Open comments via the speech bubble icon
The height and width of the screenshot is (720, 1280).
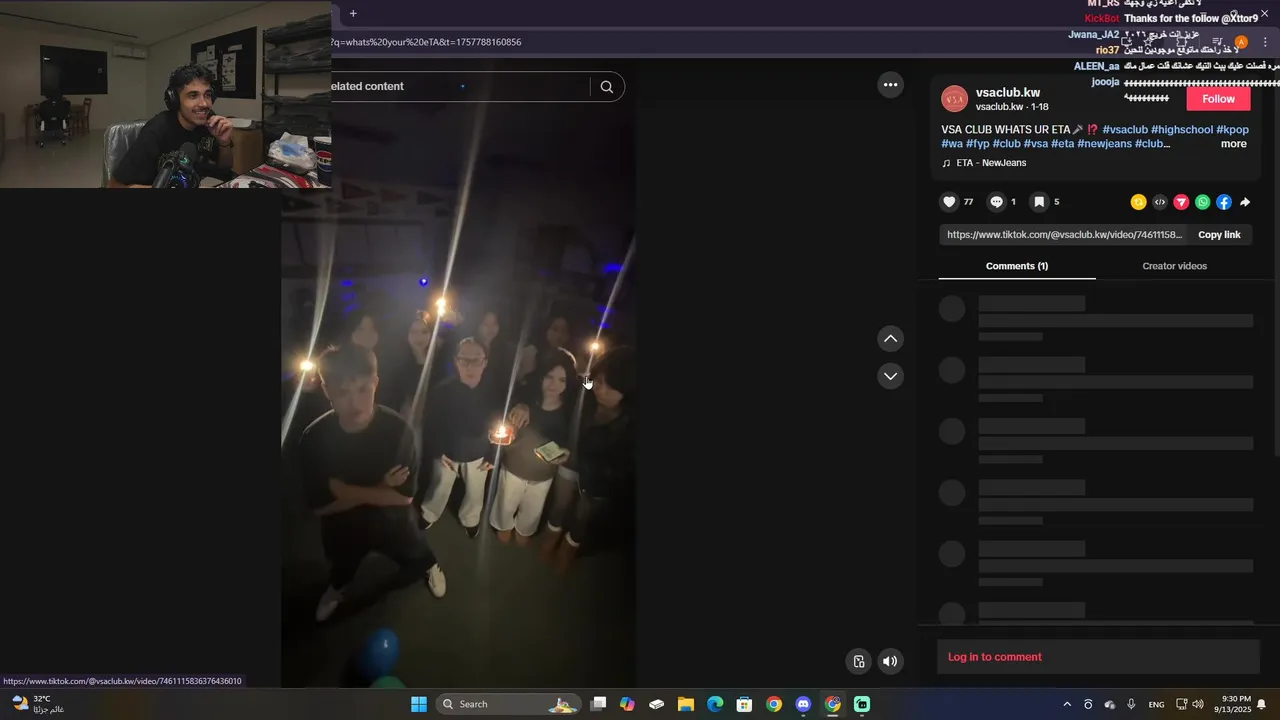coord(996,202)
